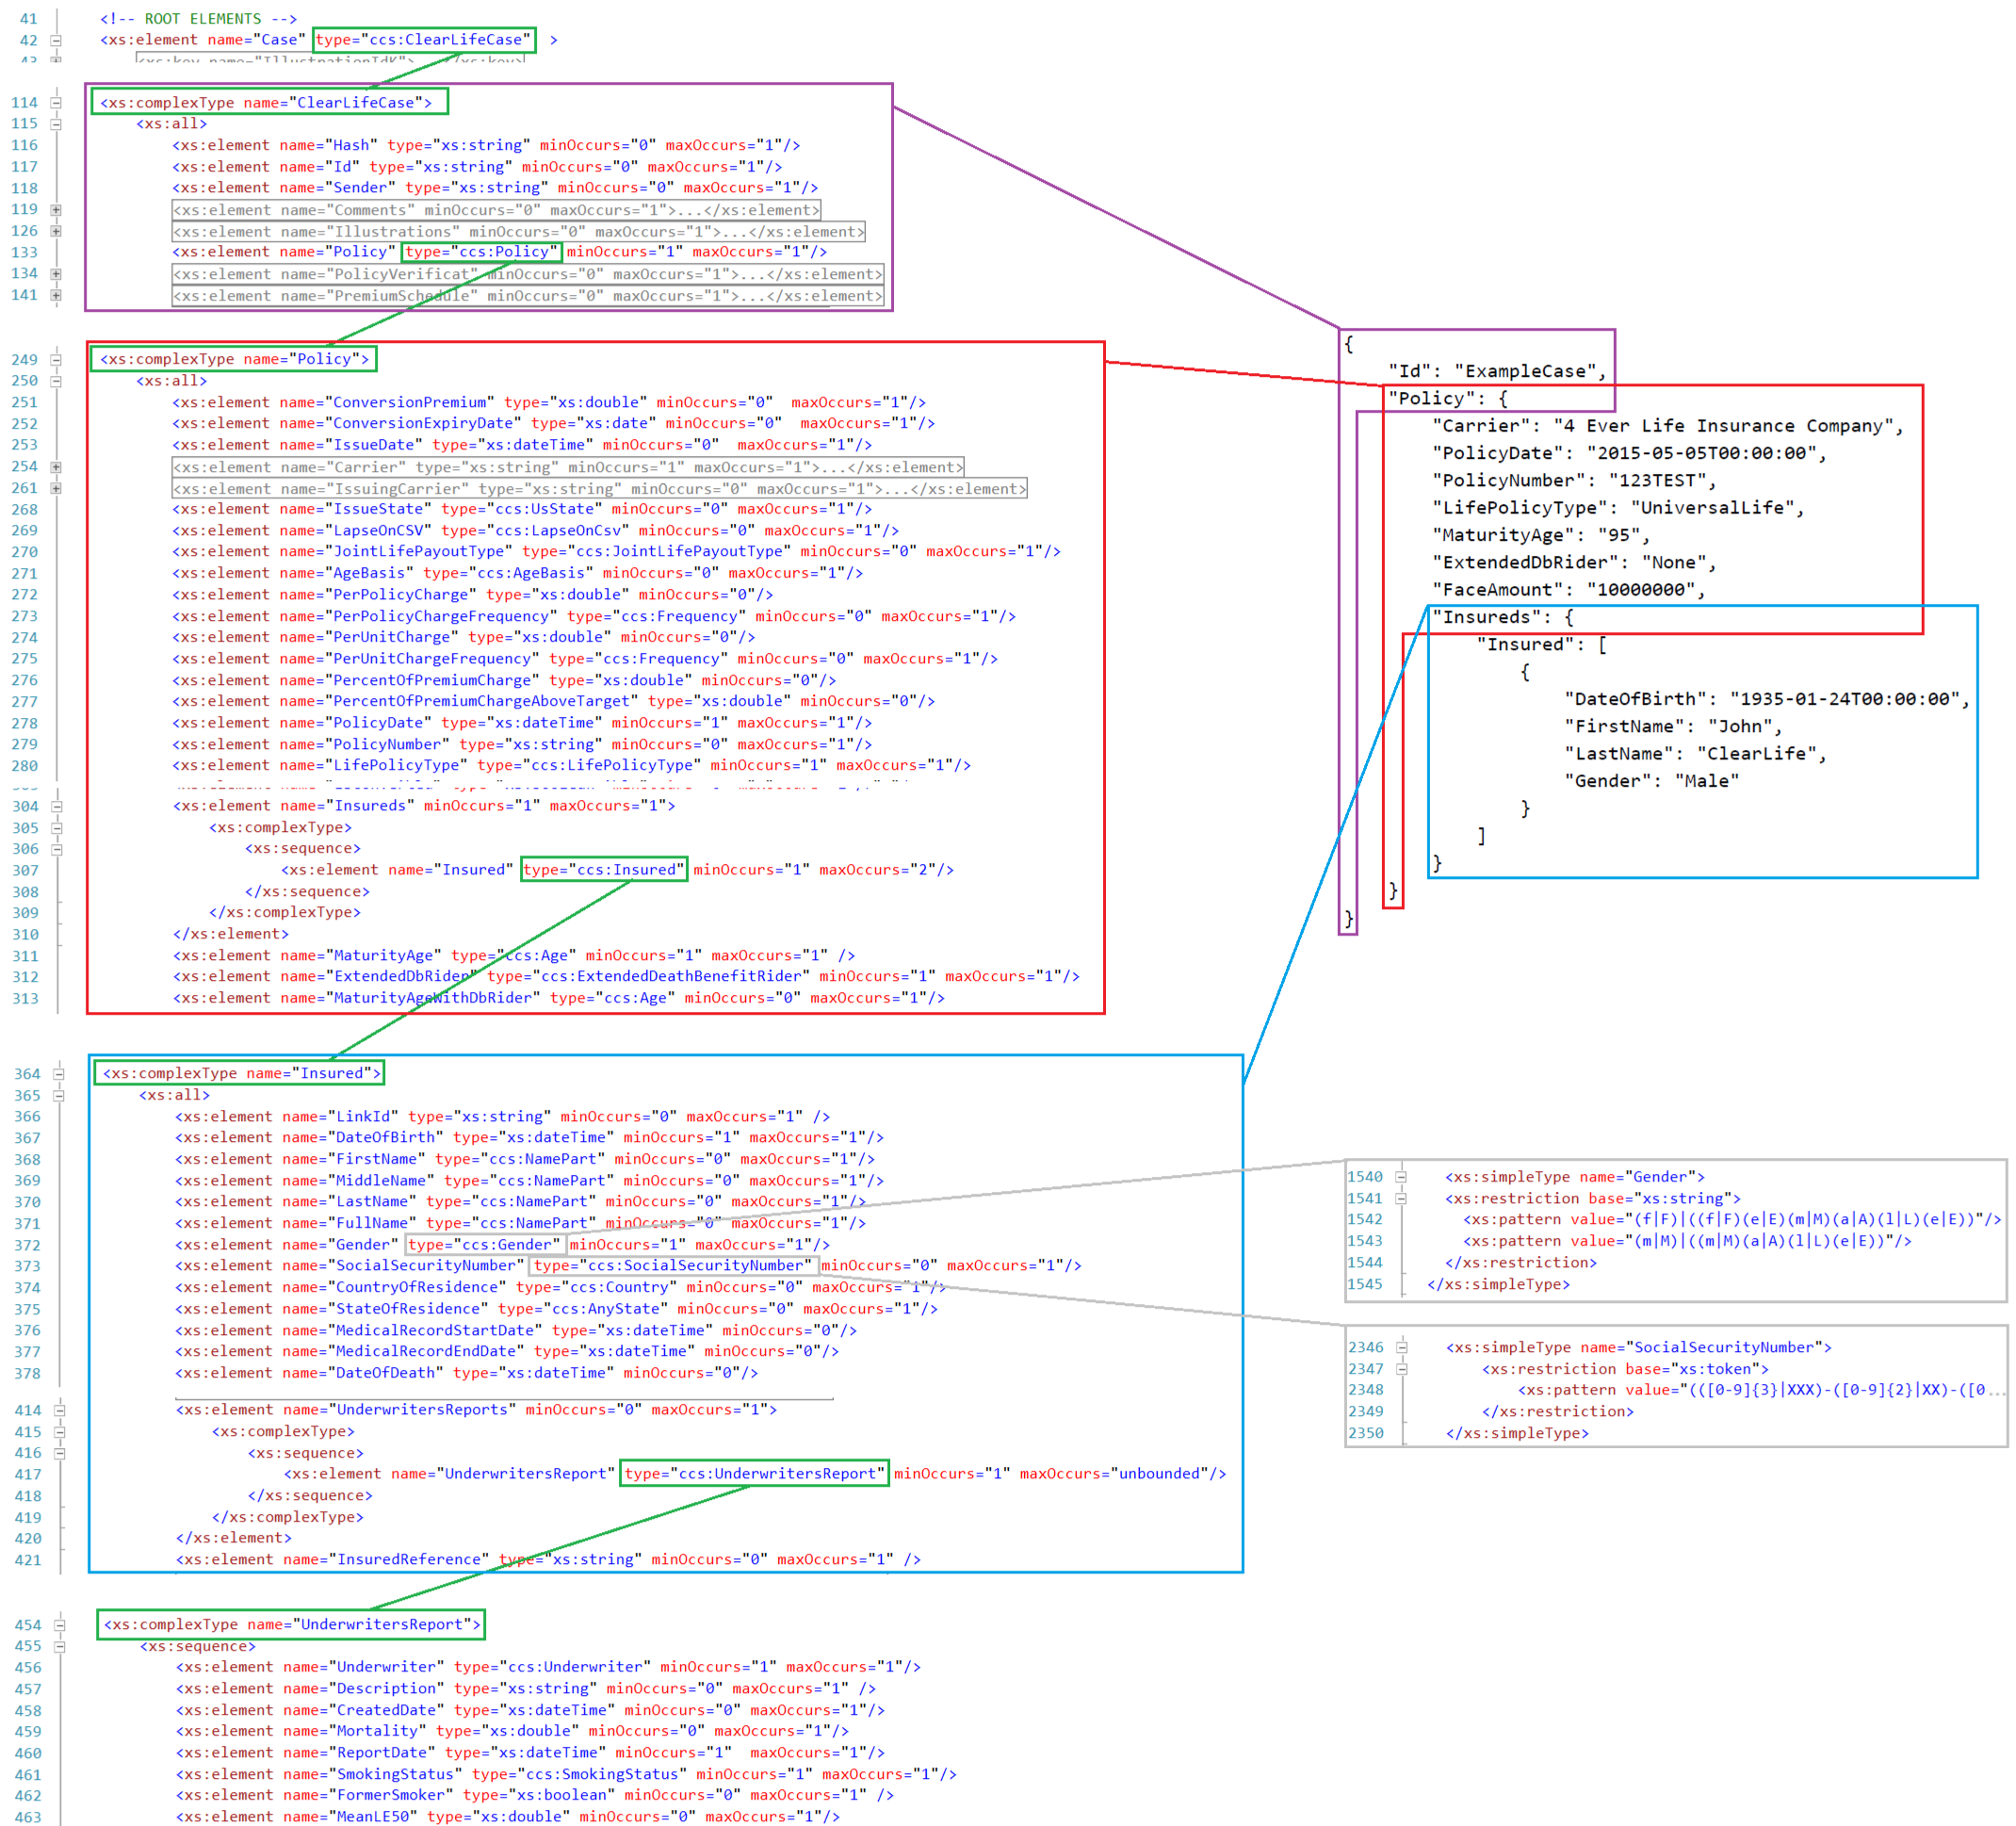Screen dimensions: 2016x1826
Task: Click the type="ccs:ClearLifeCase" attribute reference
Action: [424, 40]
